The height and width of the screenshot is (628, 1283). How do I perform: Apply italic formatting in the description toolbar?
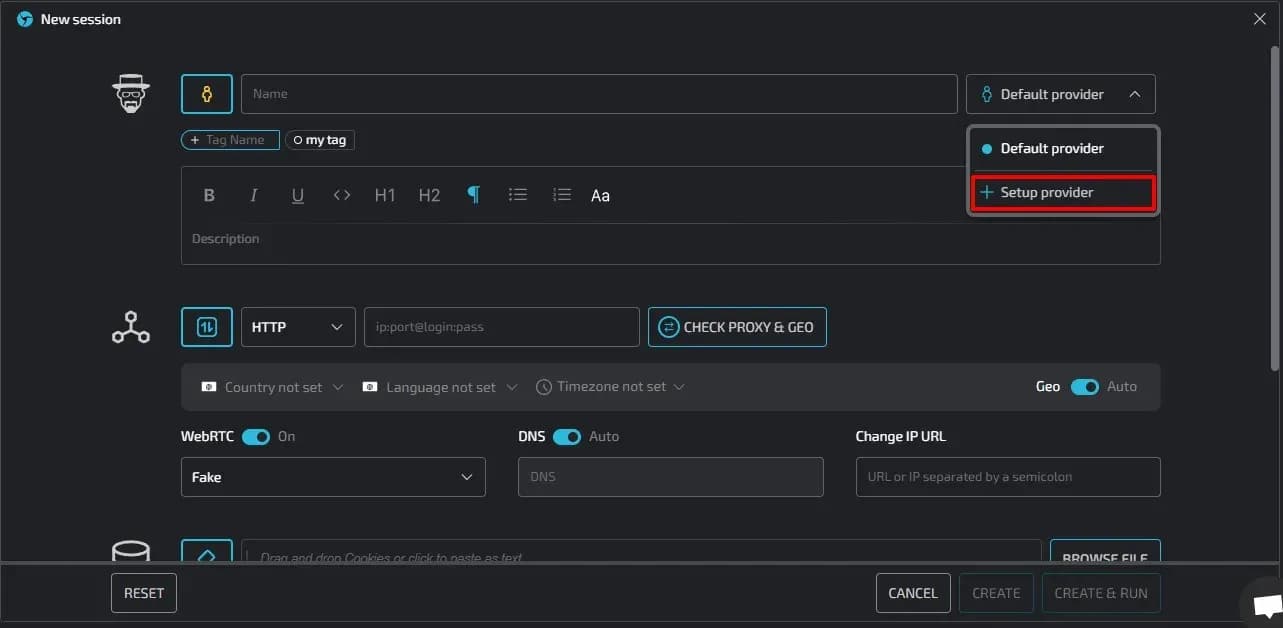(253, 195)
